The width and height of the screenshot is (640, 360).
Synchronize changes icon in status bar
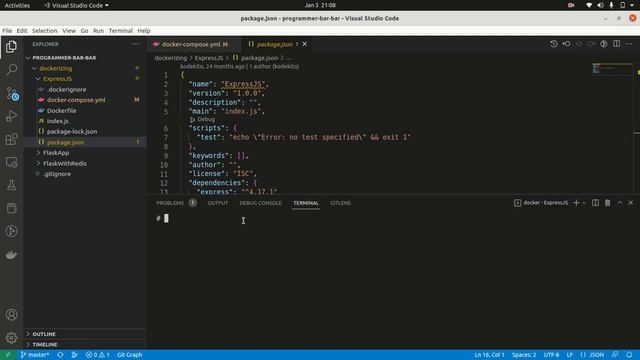click(60, 355)
